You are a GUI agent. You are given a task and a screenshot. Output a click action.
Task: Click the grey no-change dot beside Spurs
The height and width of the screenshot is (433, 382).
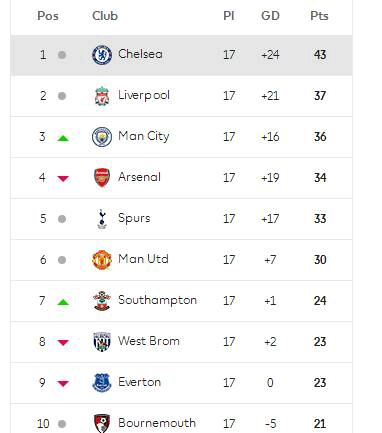click(x=62, y=219)
